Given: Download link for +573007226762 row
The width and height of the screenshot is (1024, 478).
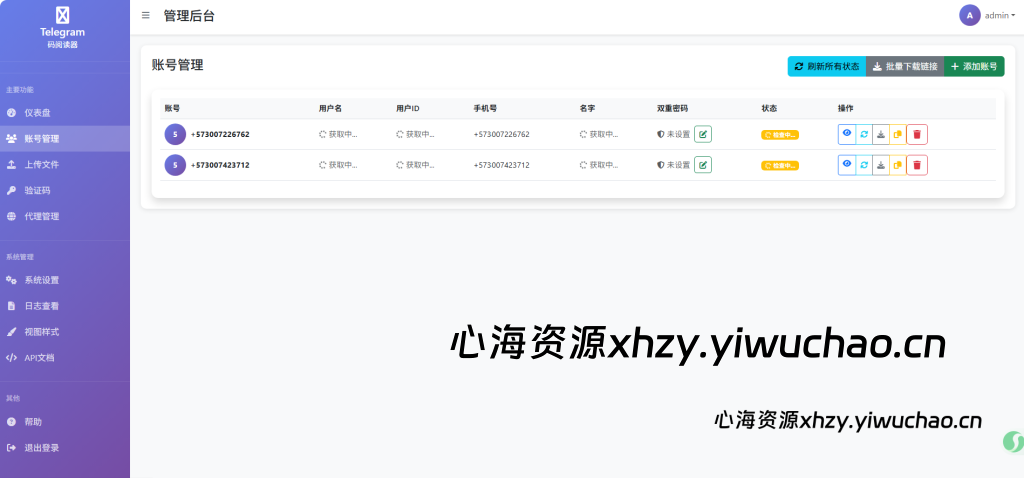Looking at the screenshot, I should (881, 134).
